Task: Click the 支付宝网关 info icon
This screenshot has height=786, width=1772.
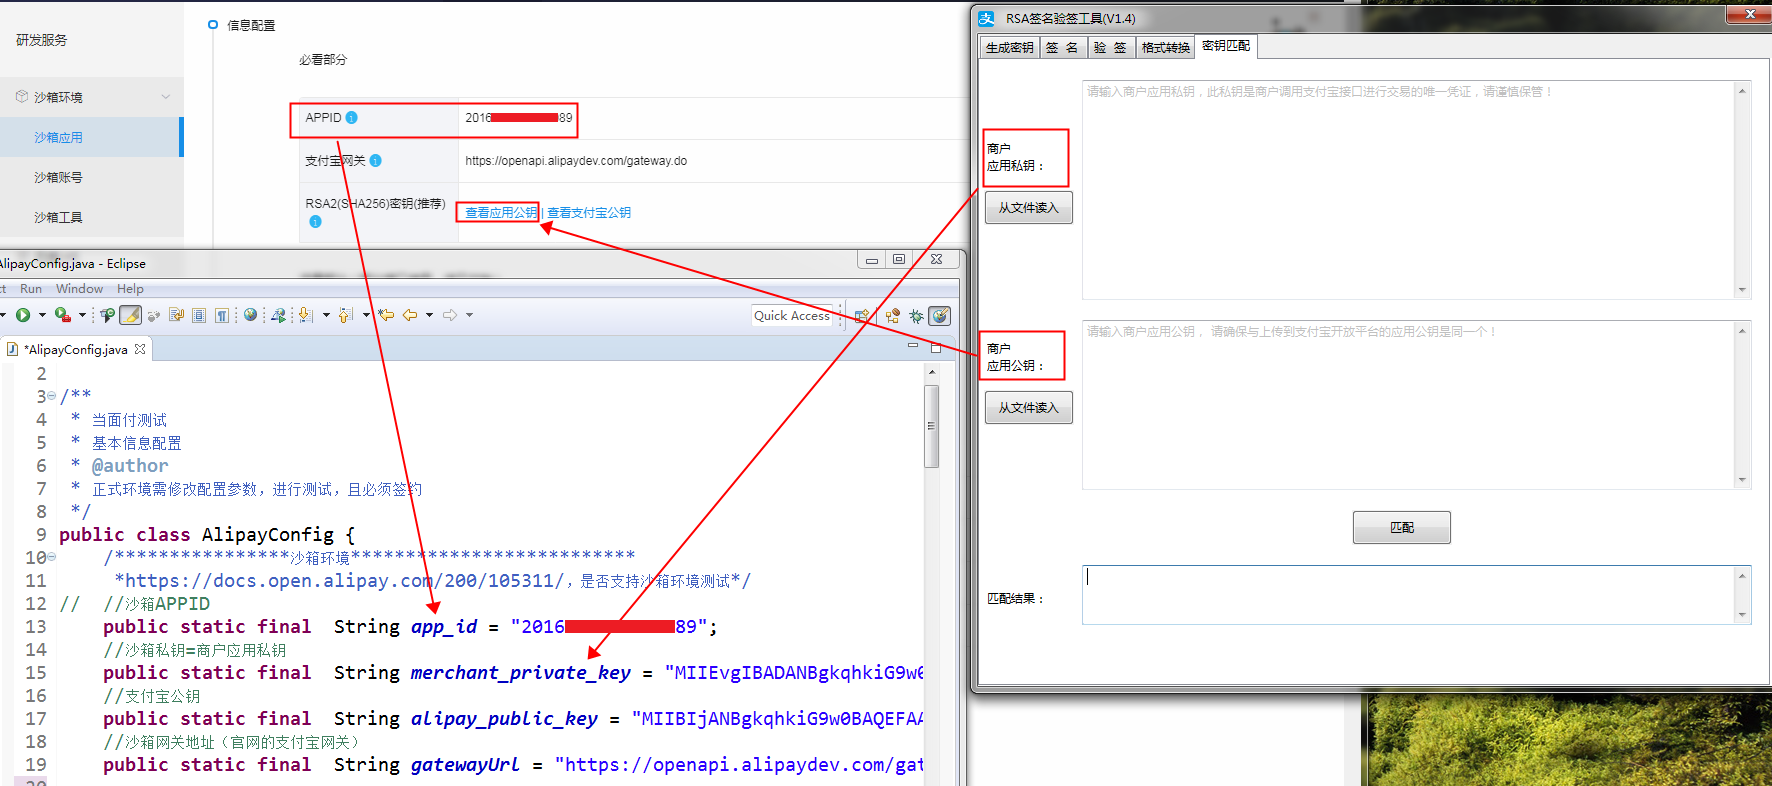Action: [x=375, y=160]
